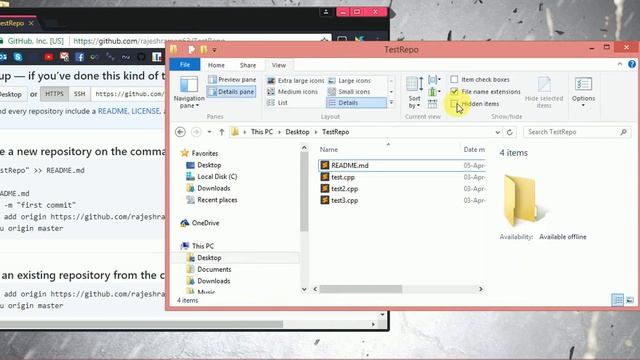The width and height of the screenshot is (640, 360).
Task: Open Desktop under Favorites
Action: [209, 165]
